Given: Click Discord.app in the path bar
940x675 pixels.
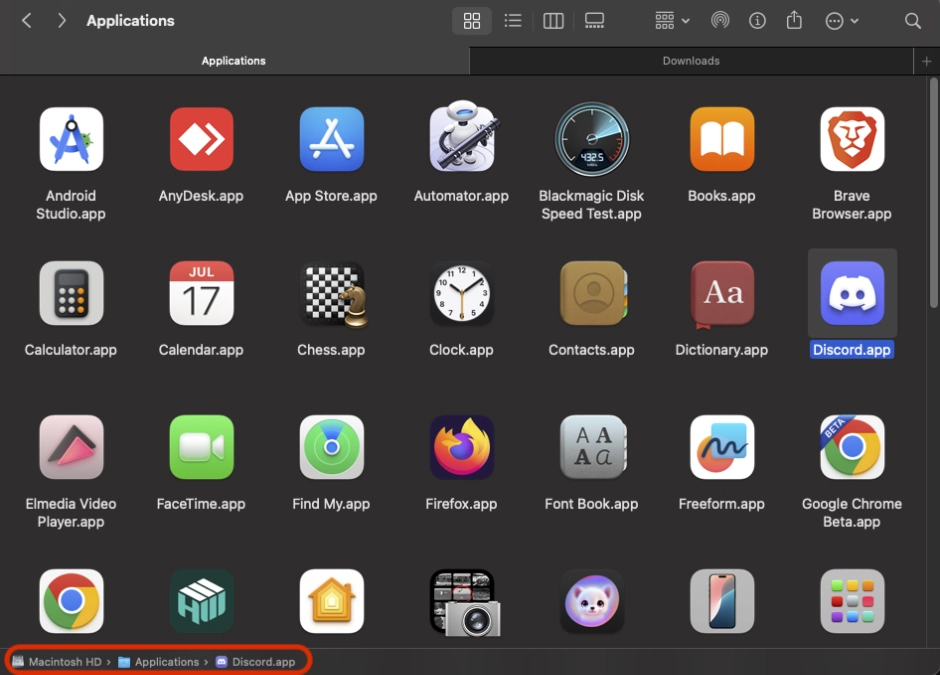Looking at the screenshot, I should [x=256, y=662].
